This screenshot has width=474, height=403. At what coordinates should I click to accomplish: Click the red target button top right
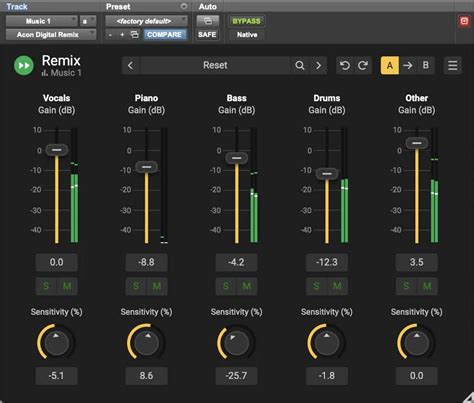(x=464, y=21)
